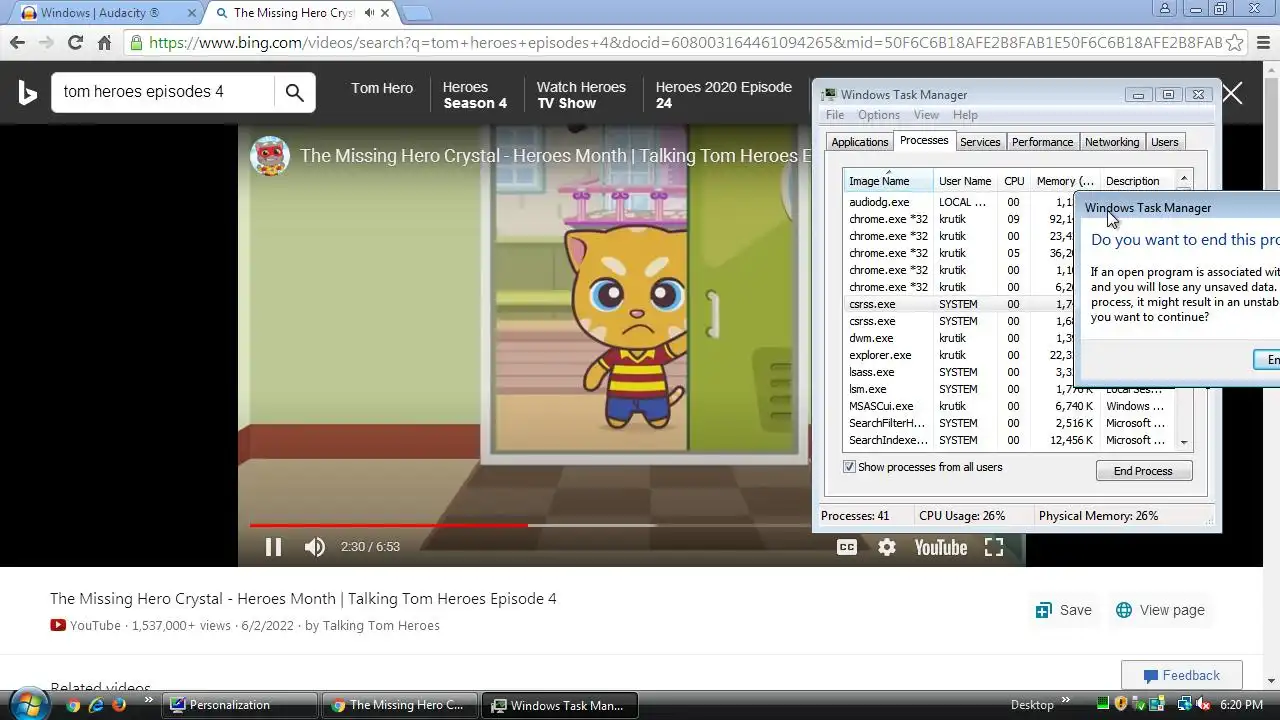Image resolution: width=1280 pixels, height=720 pixels.
Task: Select the Tom Hero search suggestion
Action: pyautogui.click(x=382, y=88)
